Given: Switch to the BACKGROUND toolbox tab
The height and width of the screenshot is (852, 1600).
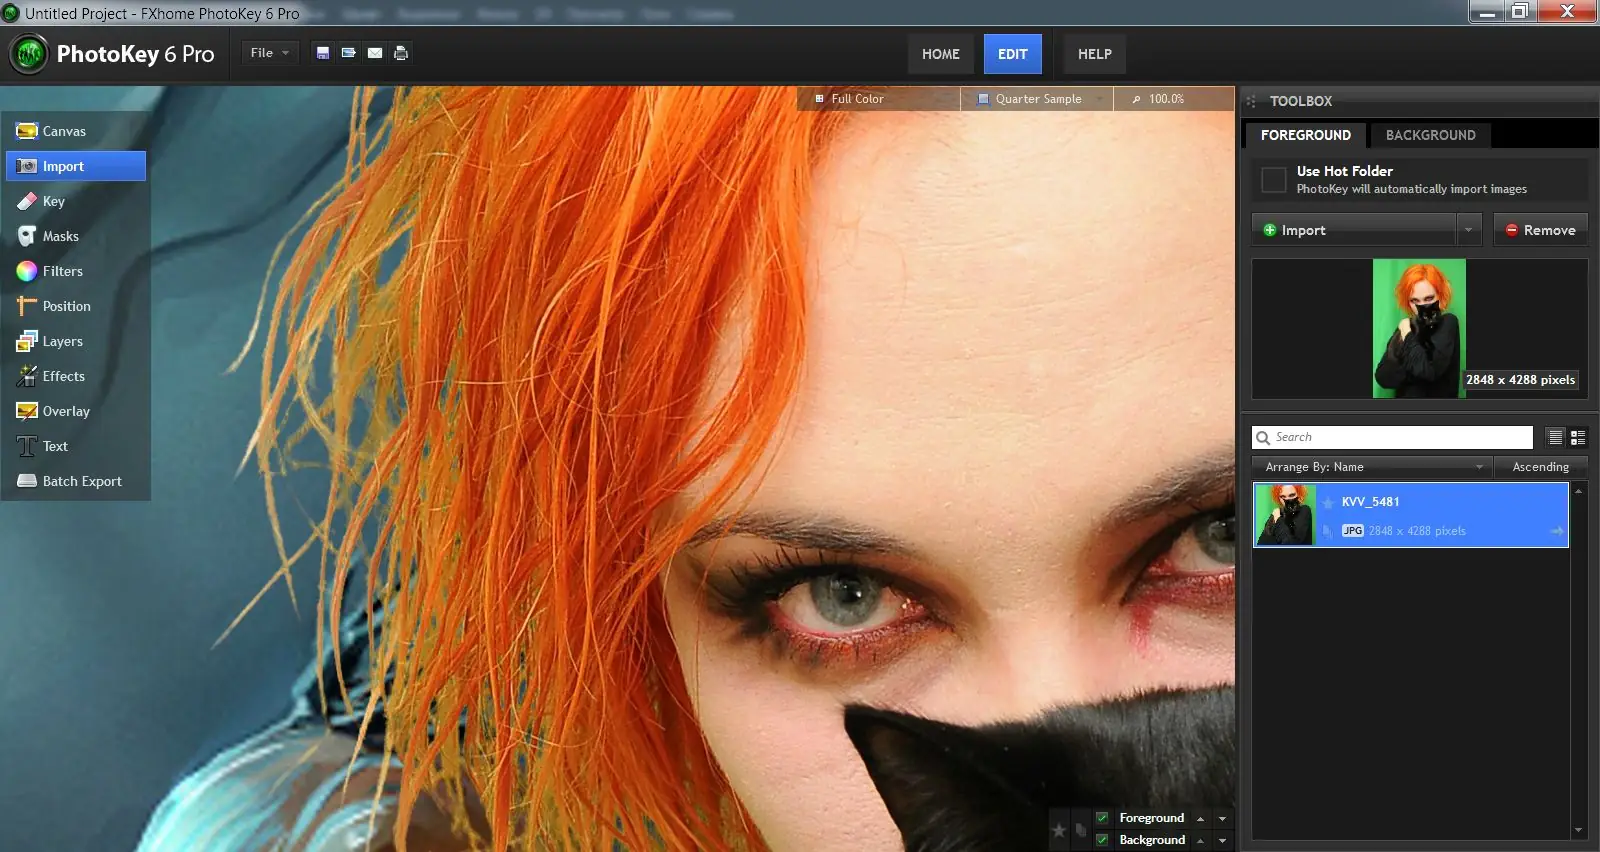Looking at the screenshot, I should [x=1431, y=135].
